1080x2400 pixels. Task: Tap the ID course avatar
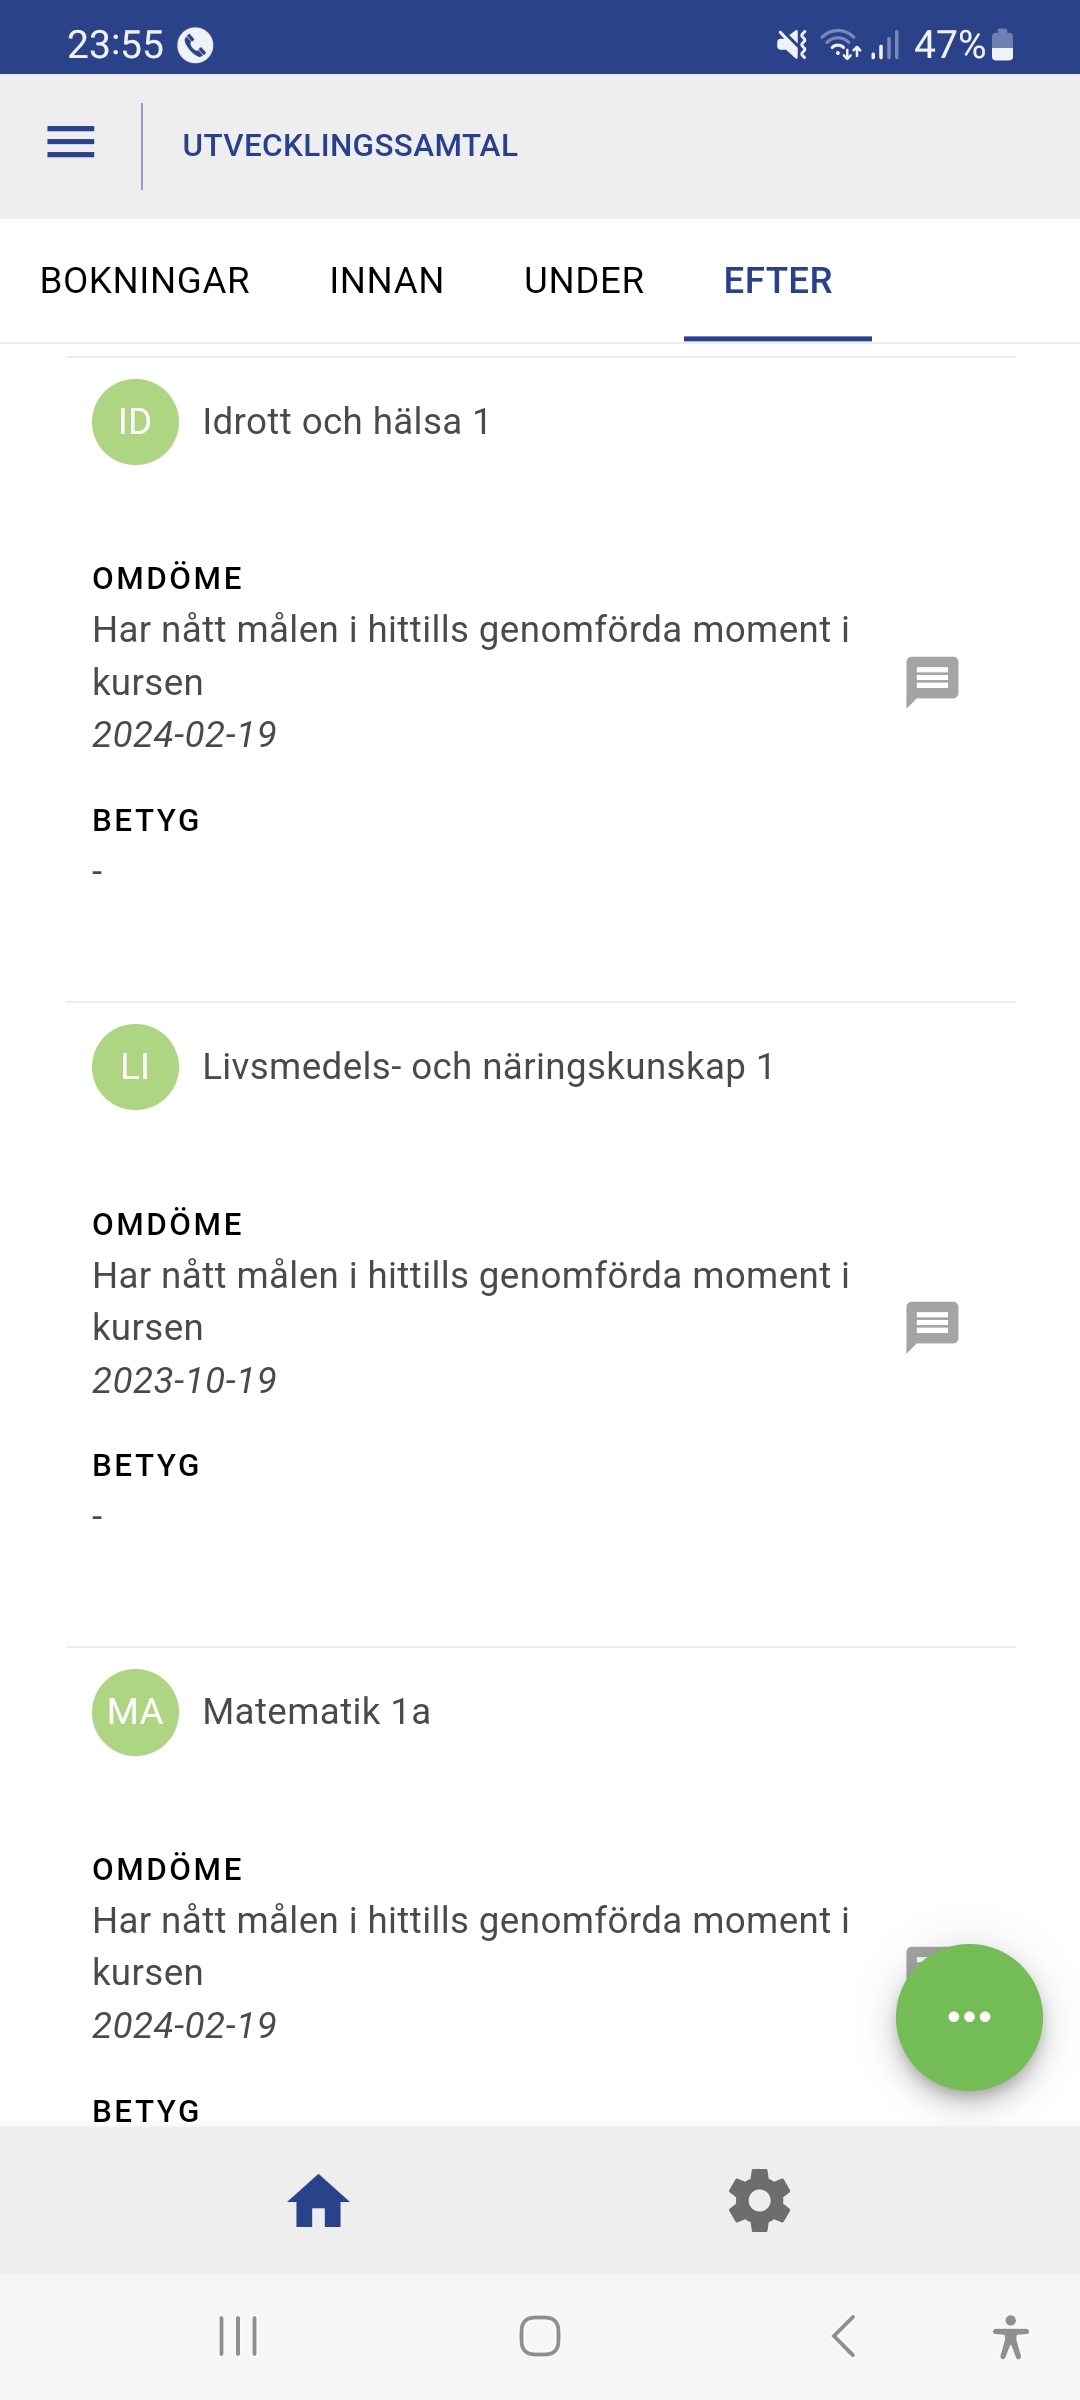(135, 422)
